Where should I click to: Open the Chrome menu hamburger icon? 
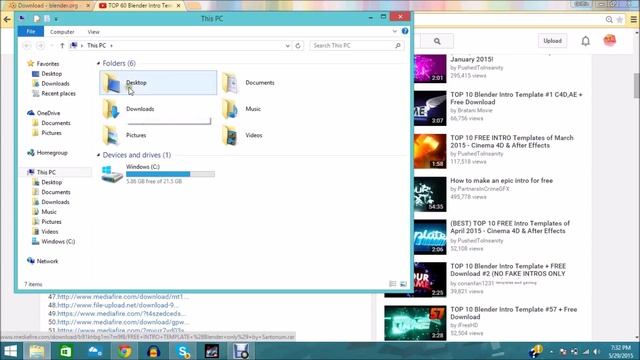tap(633, 19)
